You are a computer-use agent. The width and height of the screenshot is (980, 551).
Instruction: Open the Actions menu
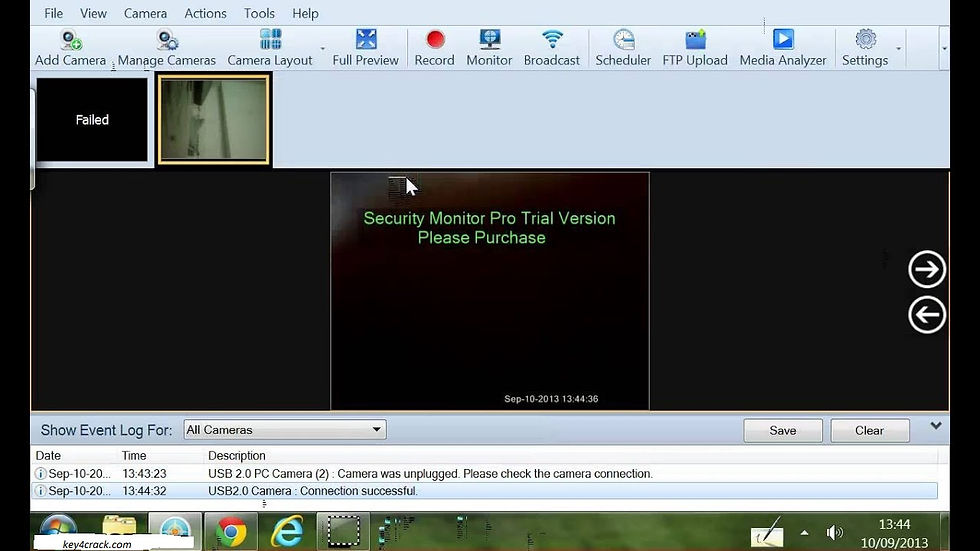coord(205,13)
